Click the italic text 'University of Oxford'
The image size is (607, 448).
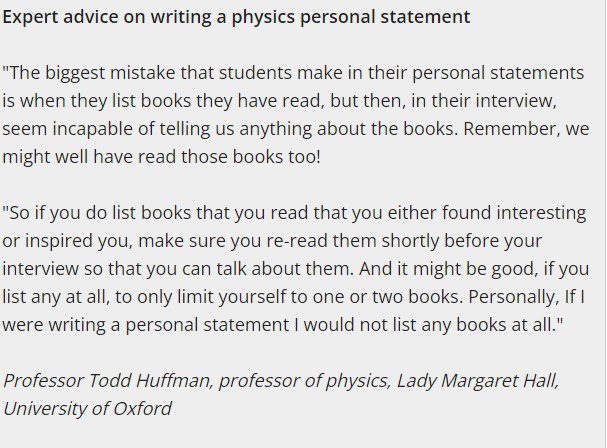[x=87, y=409]
